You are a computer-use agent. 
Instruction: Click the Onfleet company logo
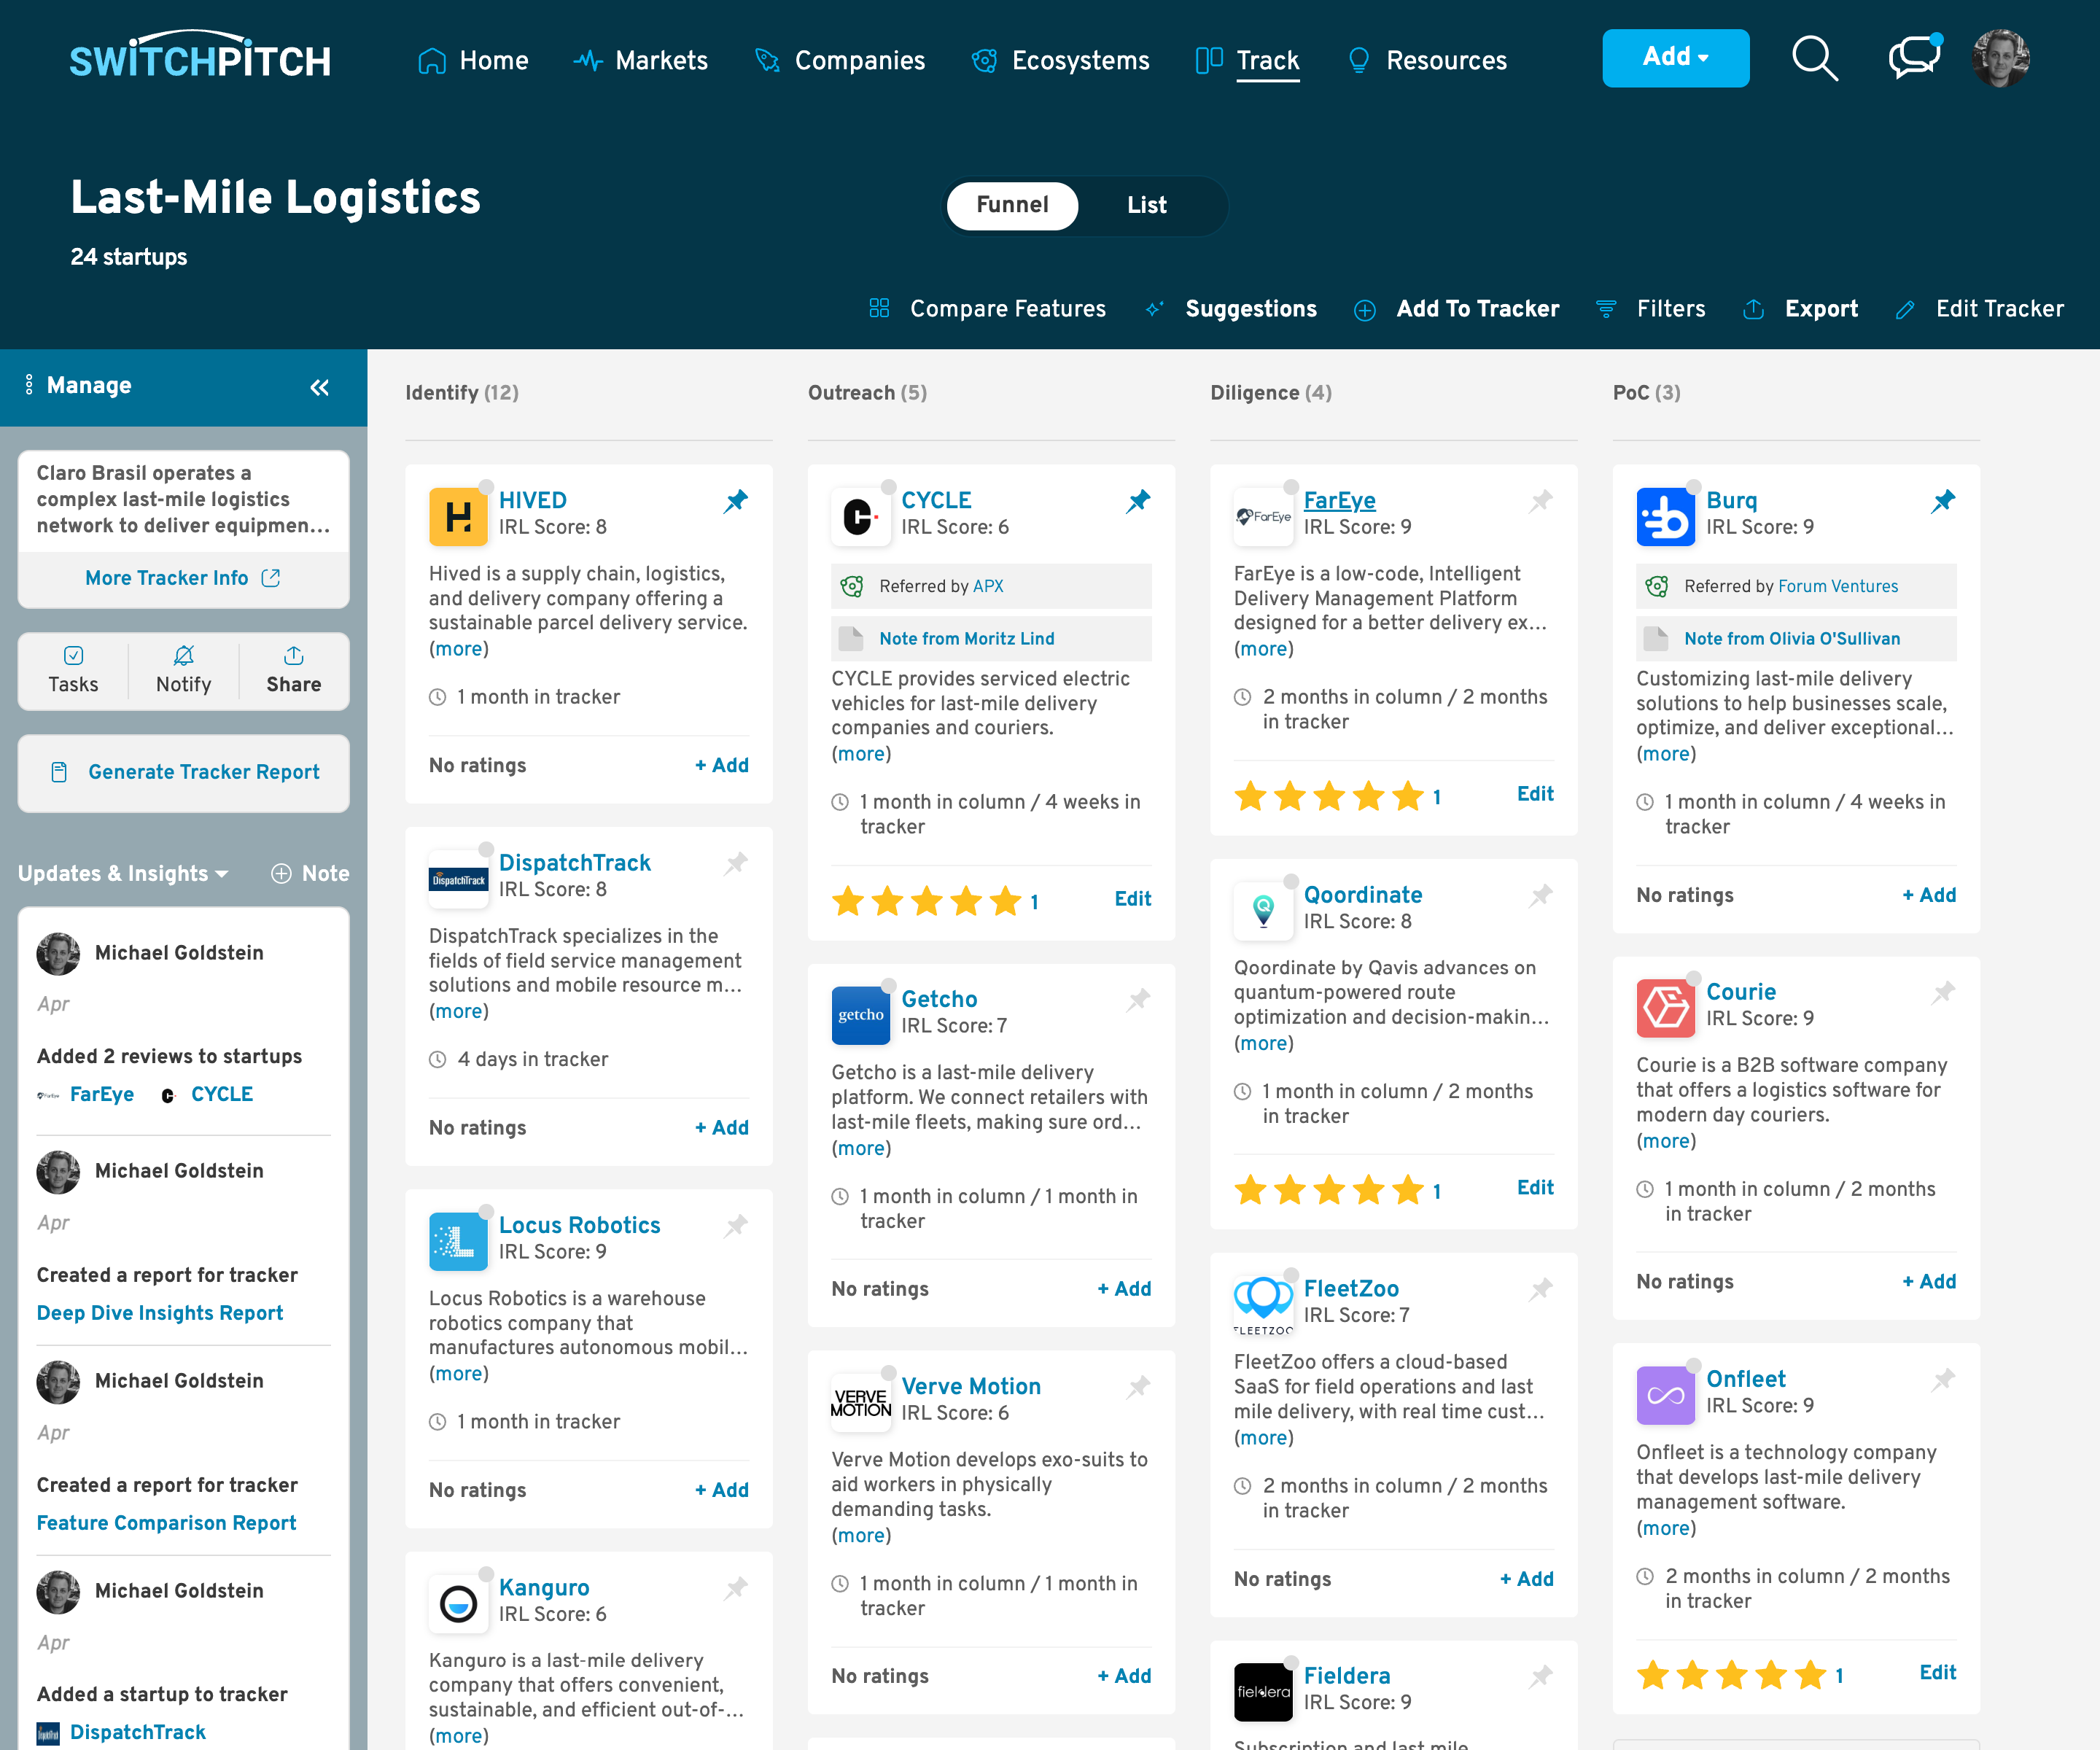point(1665,1395)
